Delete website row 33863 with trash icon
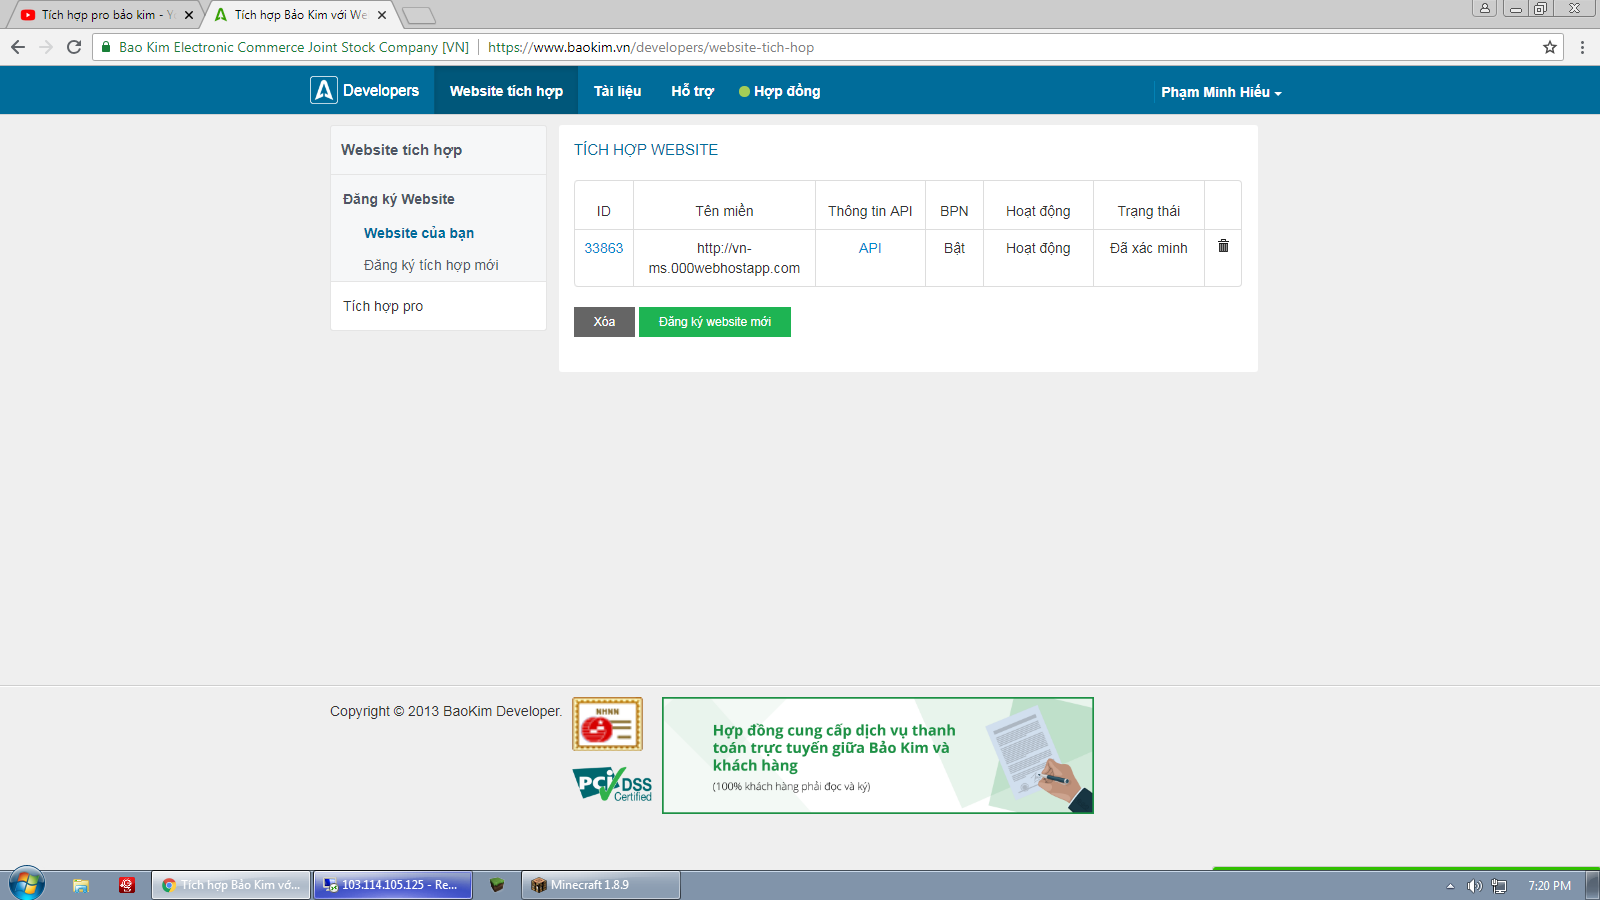 [x=1223, y=246]
